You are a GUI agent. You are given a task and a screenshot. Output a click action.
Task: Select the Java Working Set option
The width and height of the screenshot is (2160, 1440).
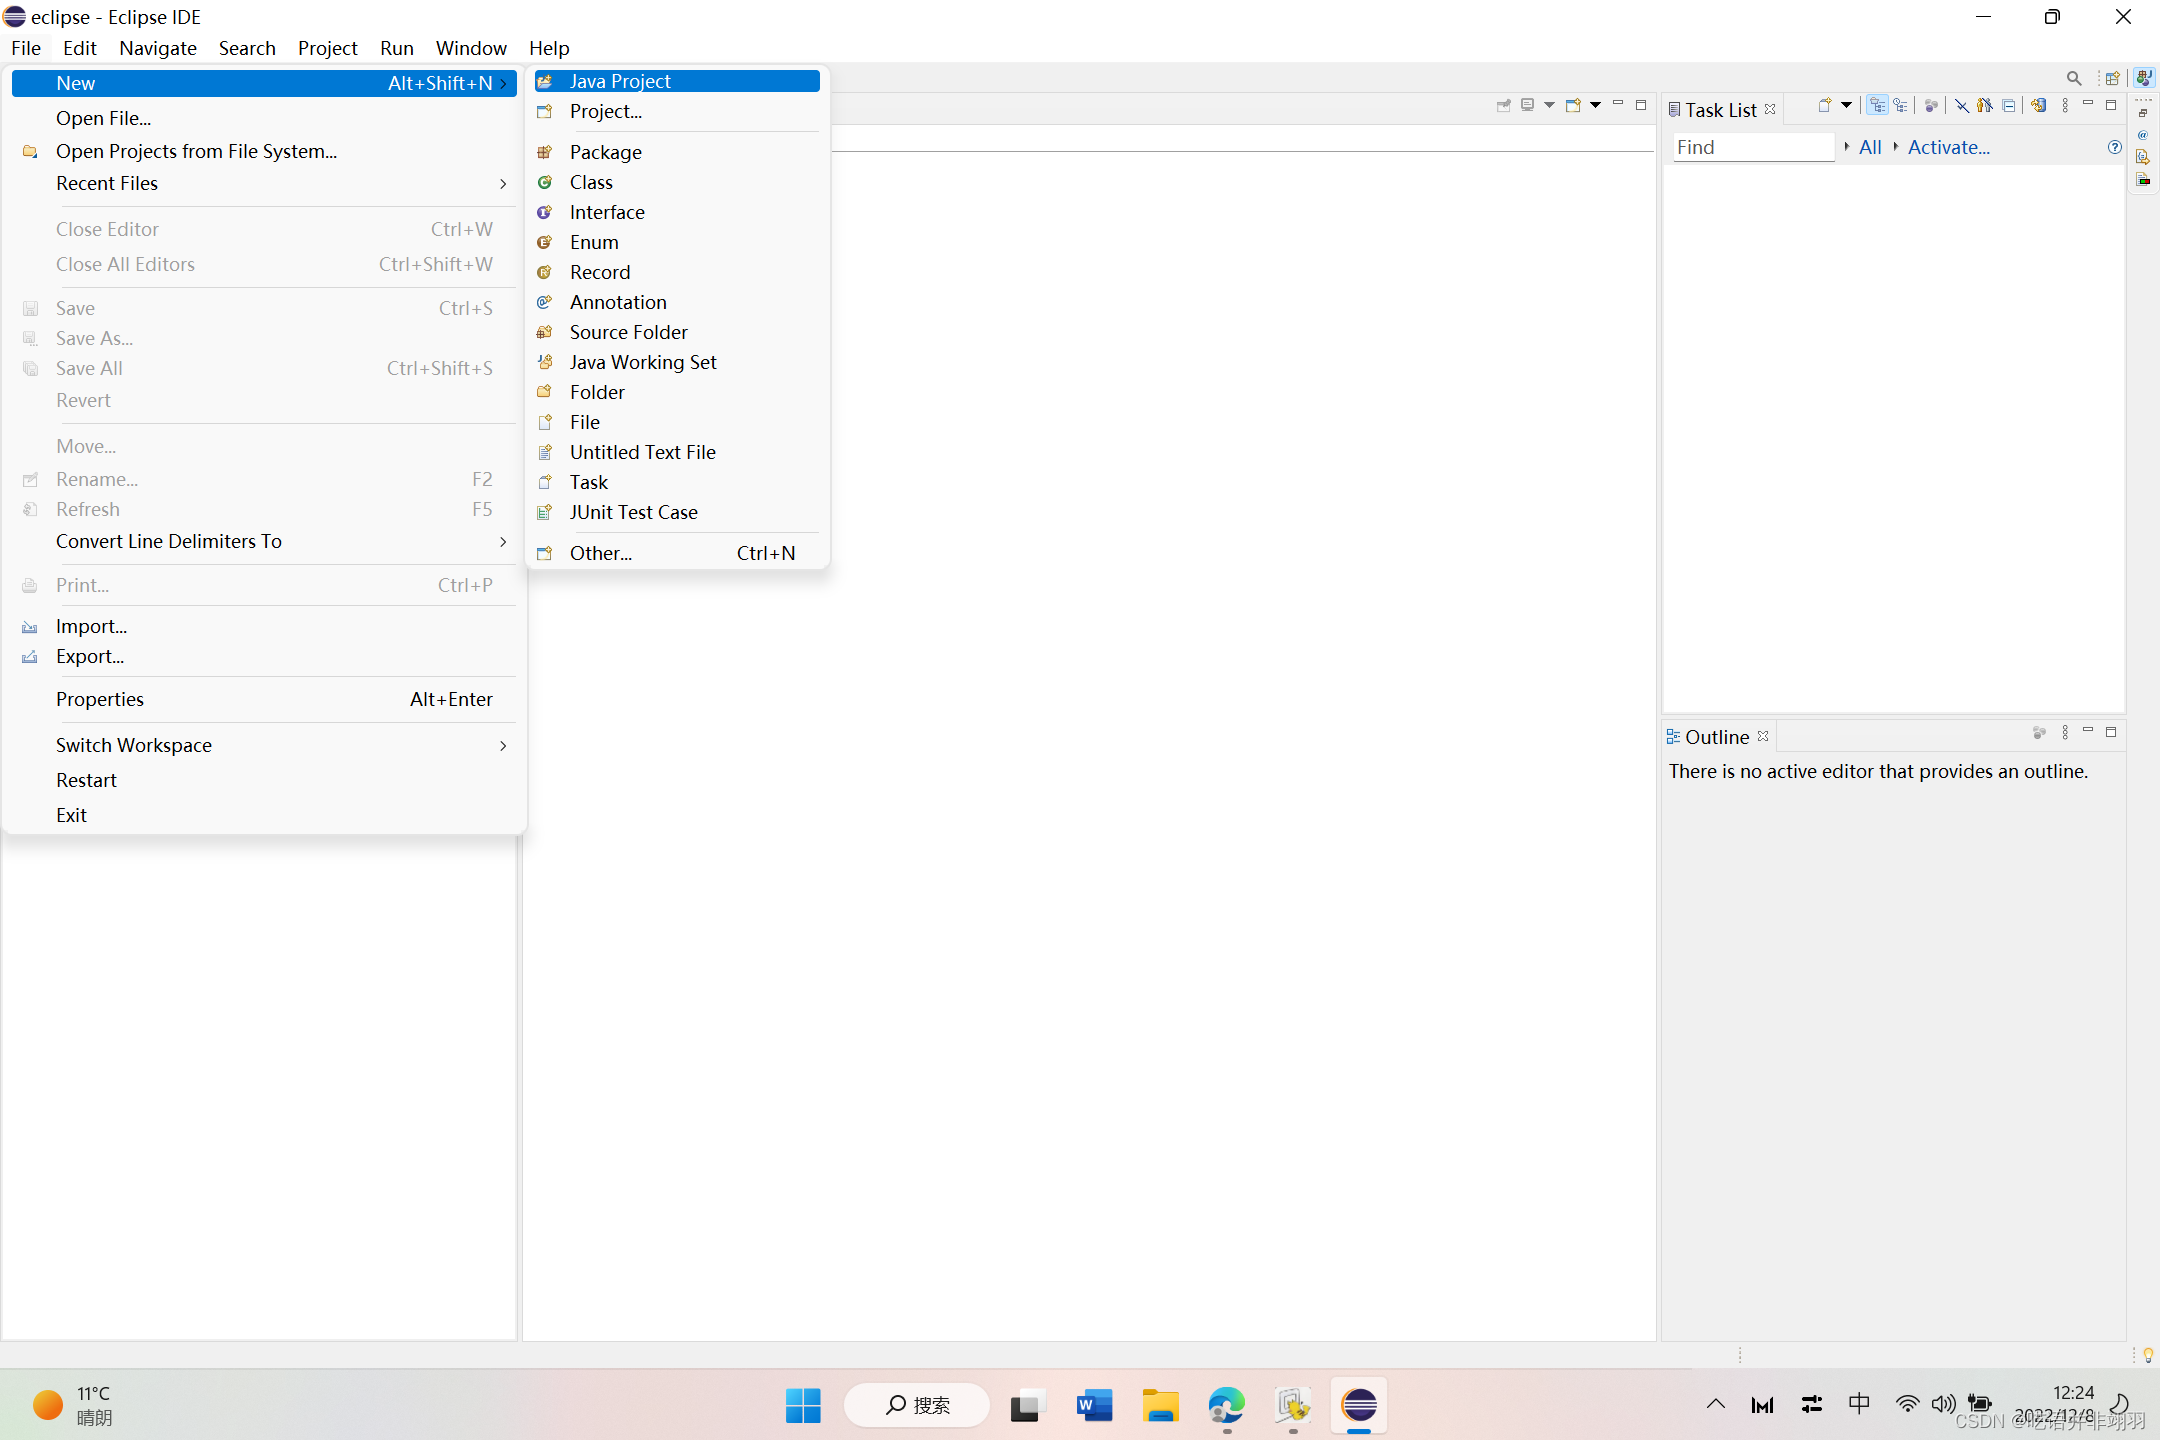pyautogui.click(x=643, y=362)
